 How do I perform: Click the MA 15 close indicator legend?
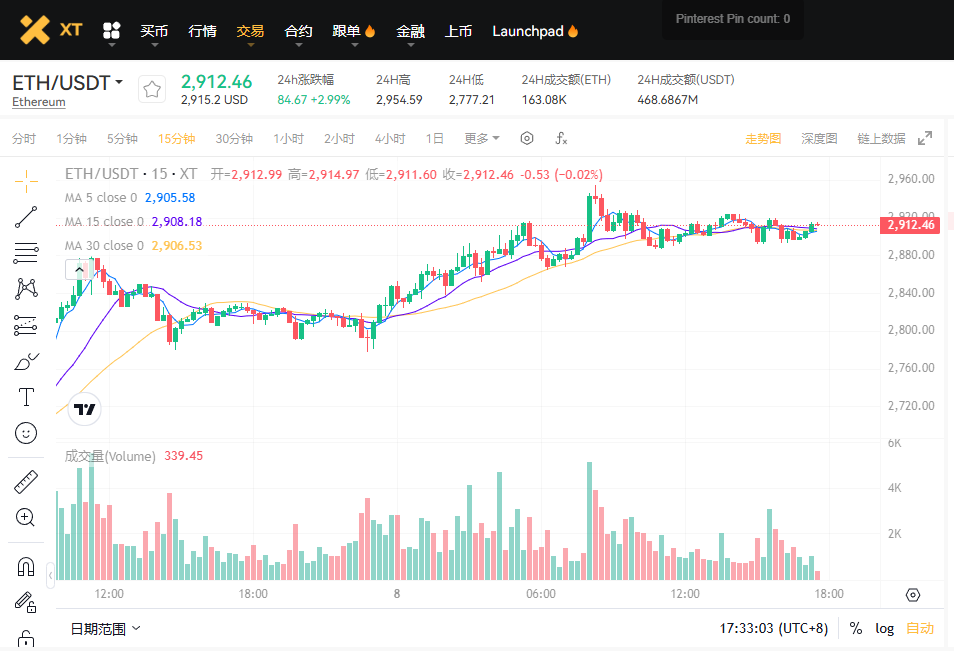pos(133,222)
